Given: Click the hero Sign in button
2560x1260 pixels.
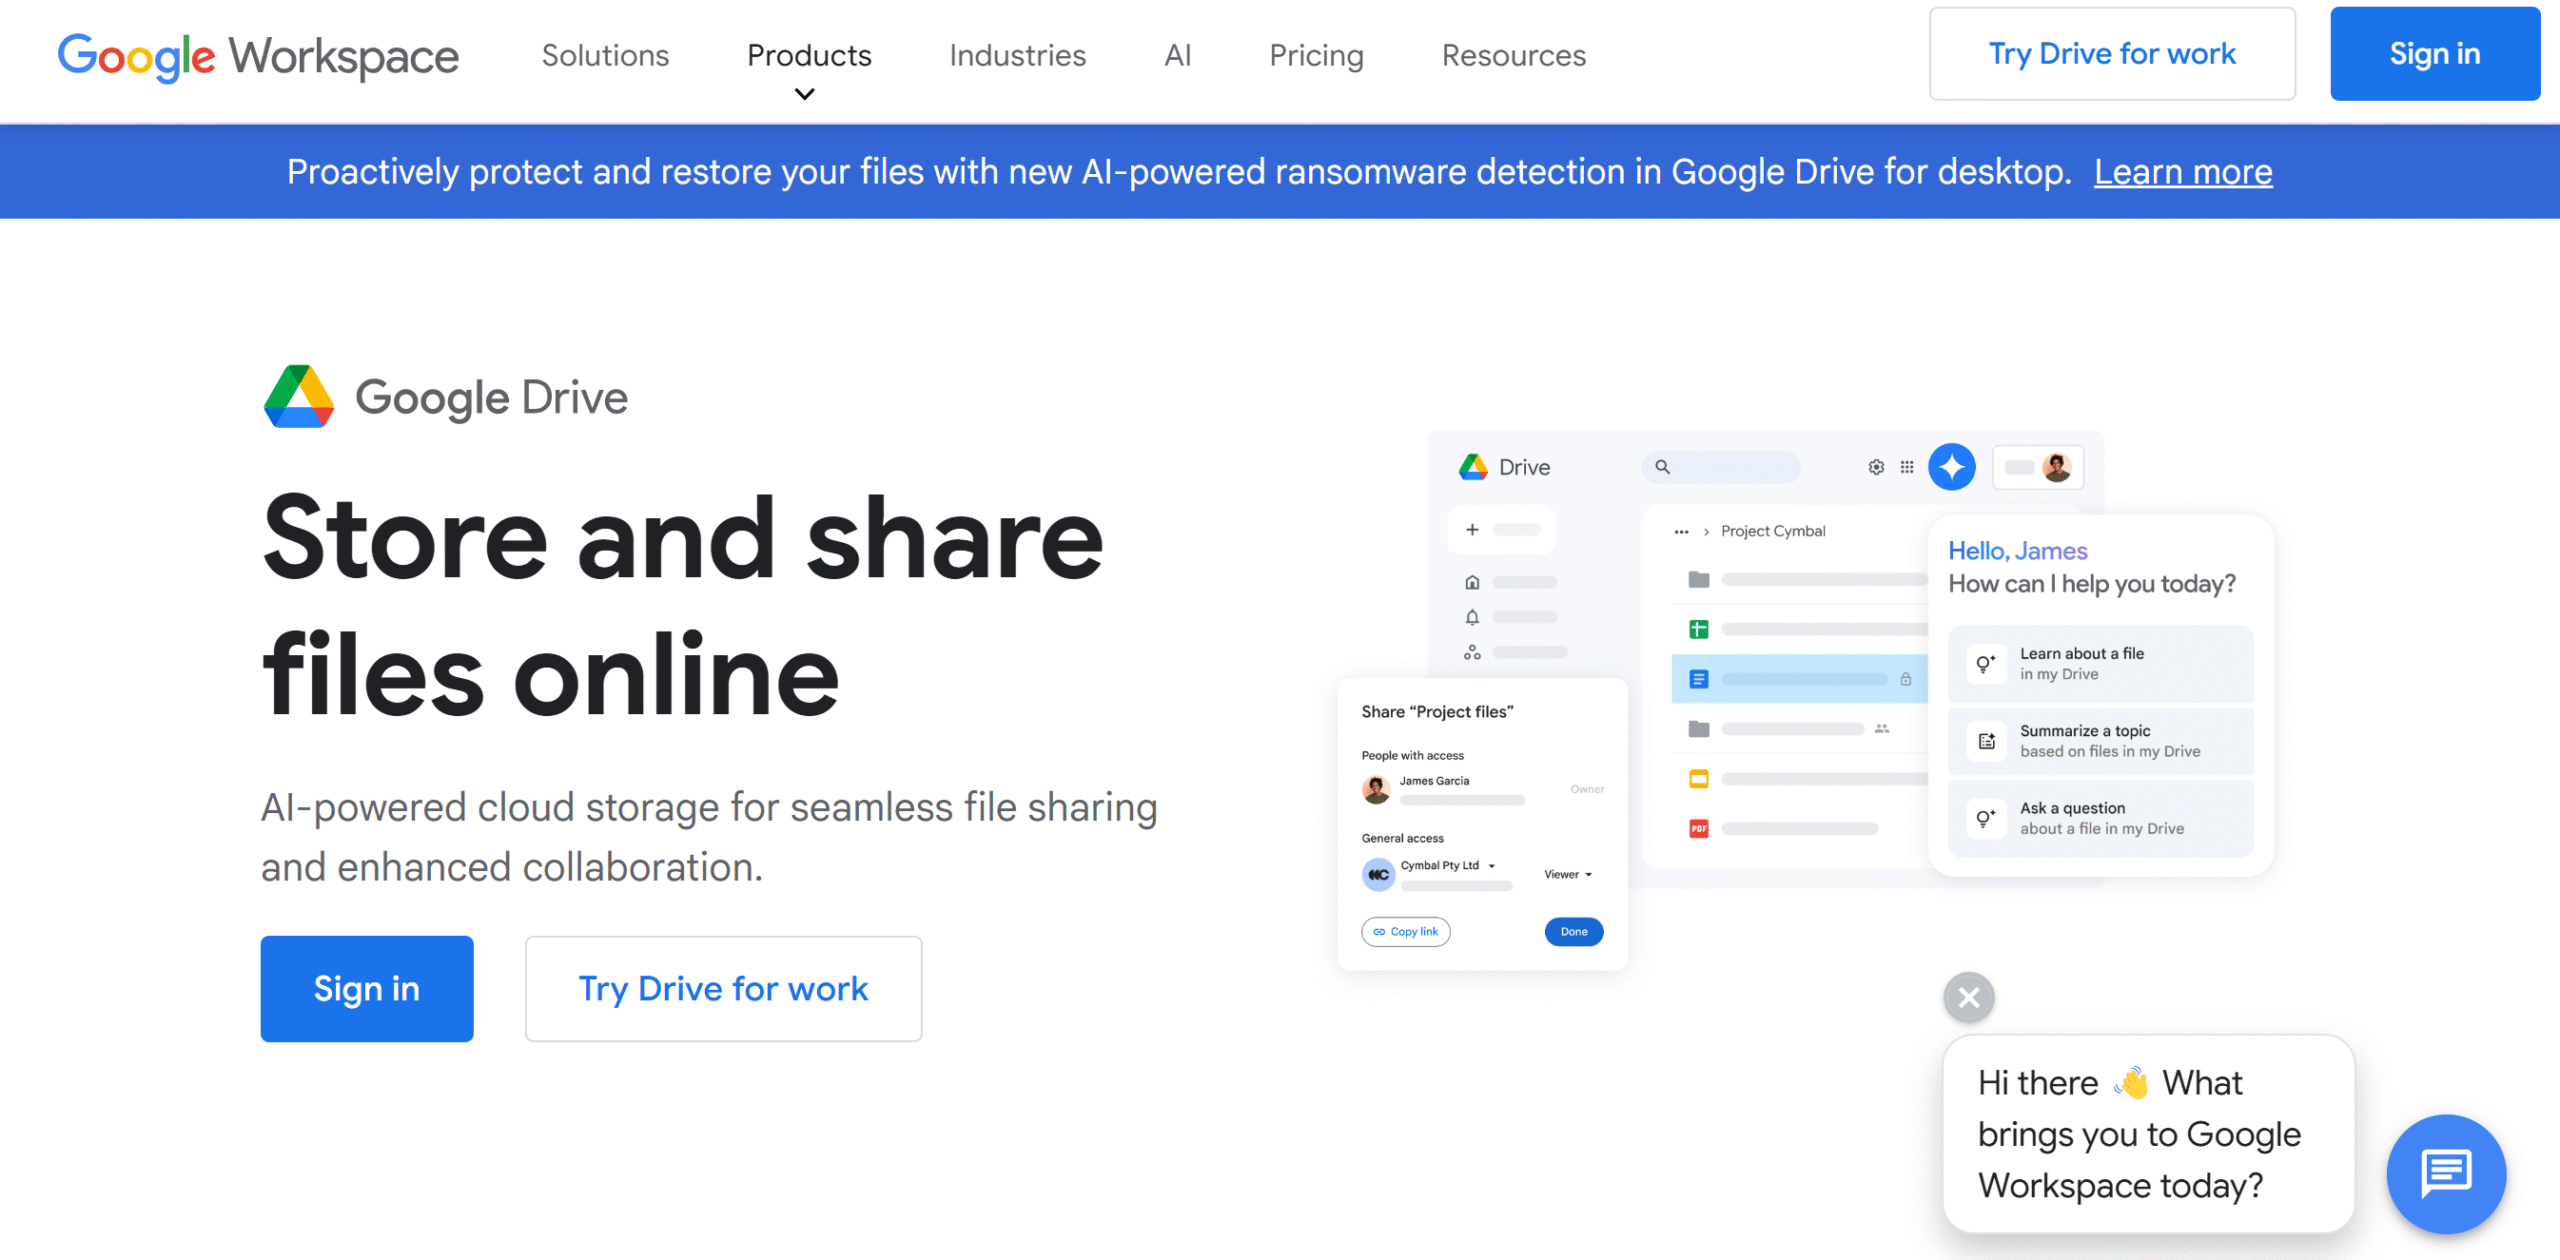Looking at the screenshot, I should tap(367, 988).
